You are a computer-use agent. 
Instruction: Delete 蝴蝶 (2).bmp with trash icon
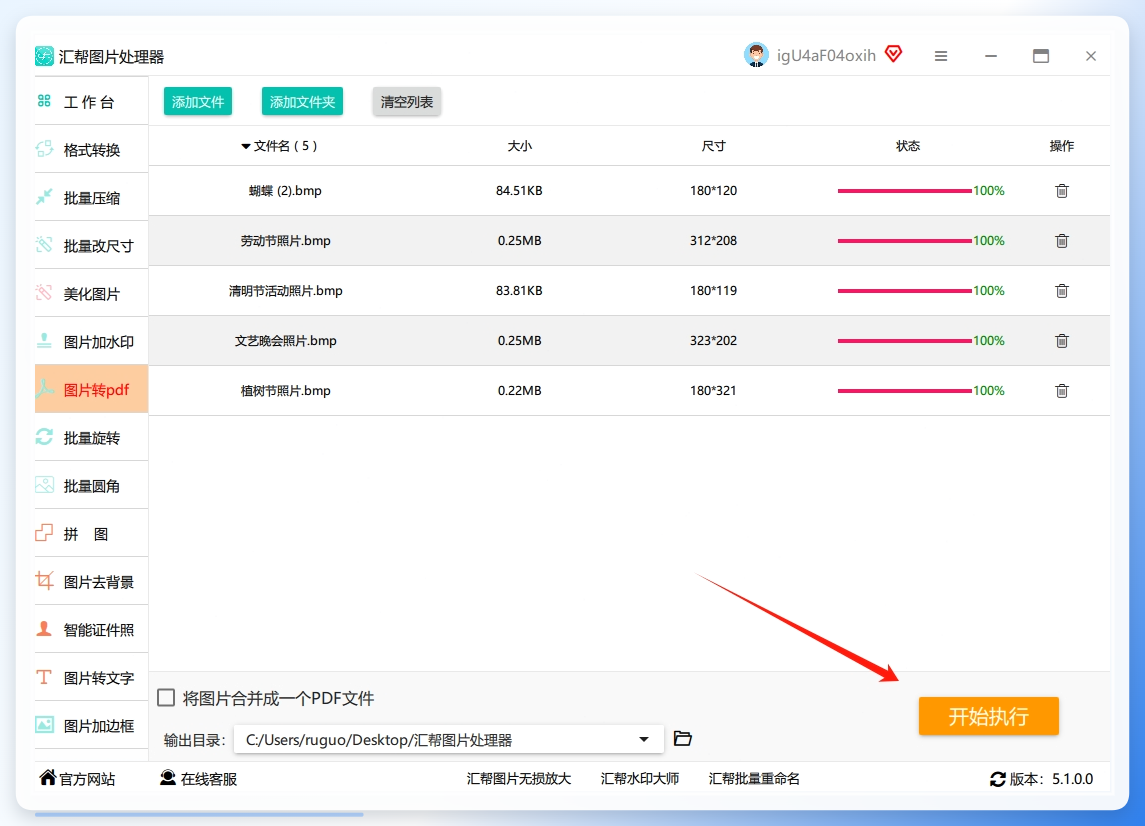pos(1062,191)
